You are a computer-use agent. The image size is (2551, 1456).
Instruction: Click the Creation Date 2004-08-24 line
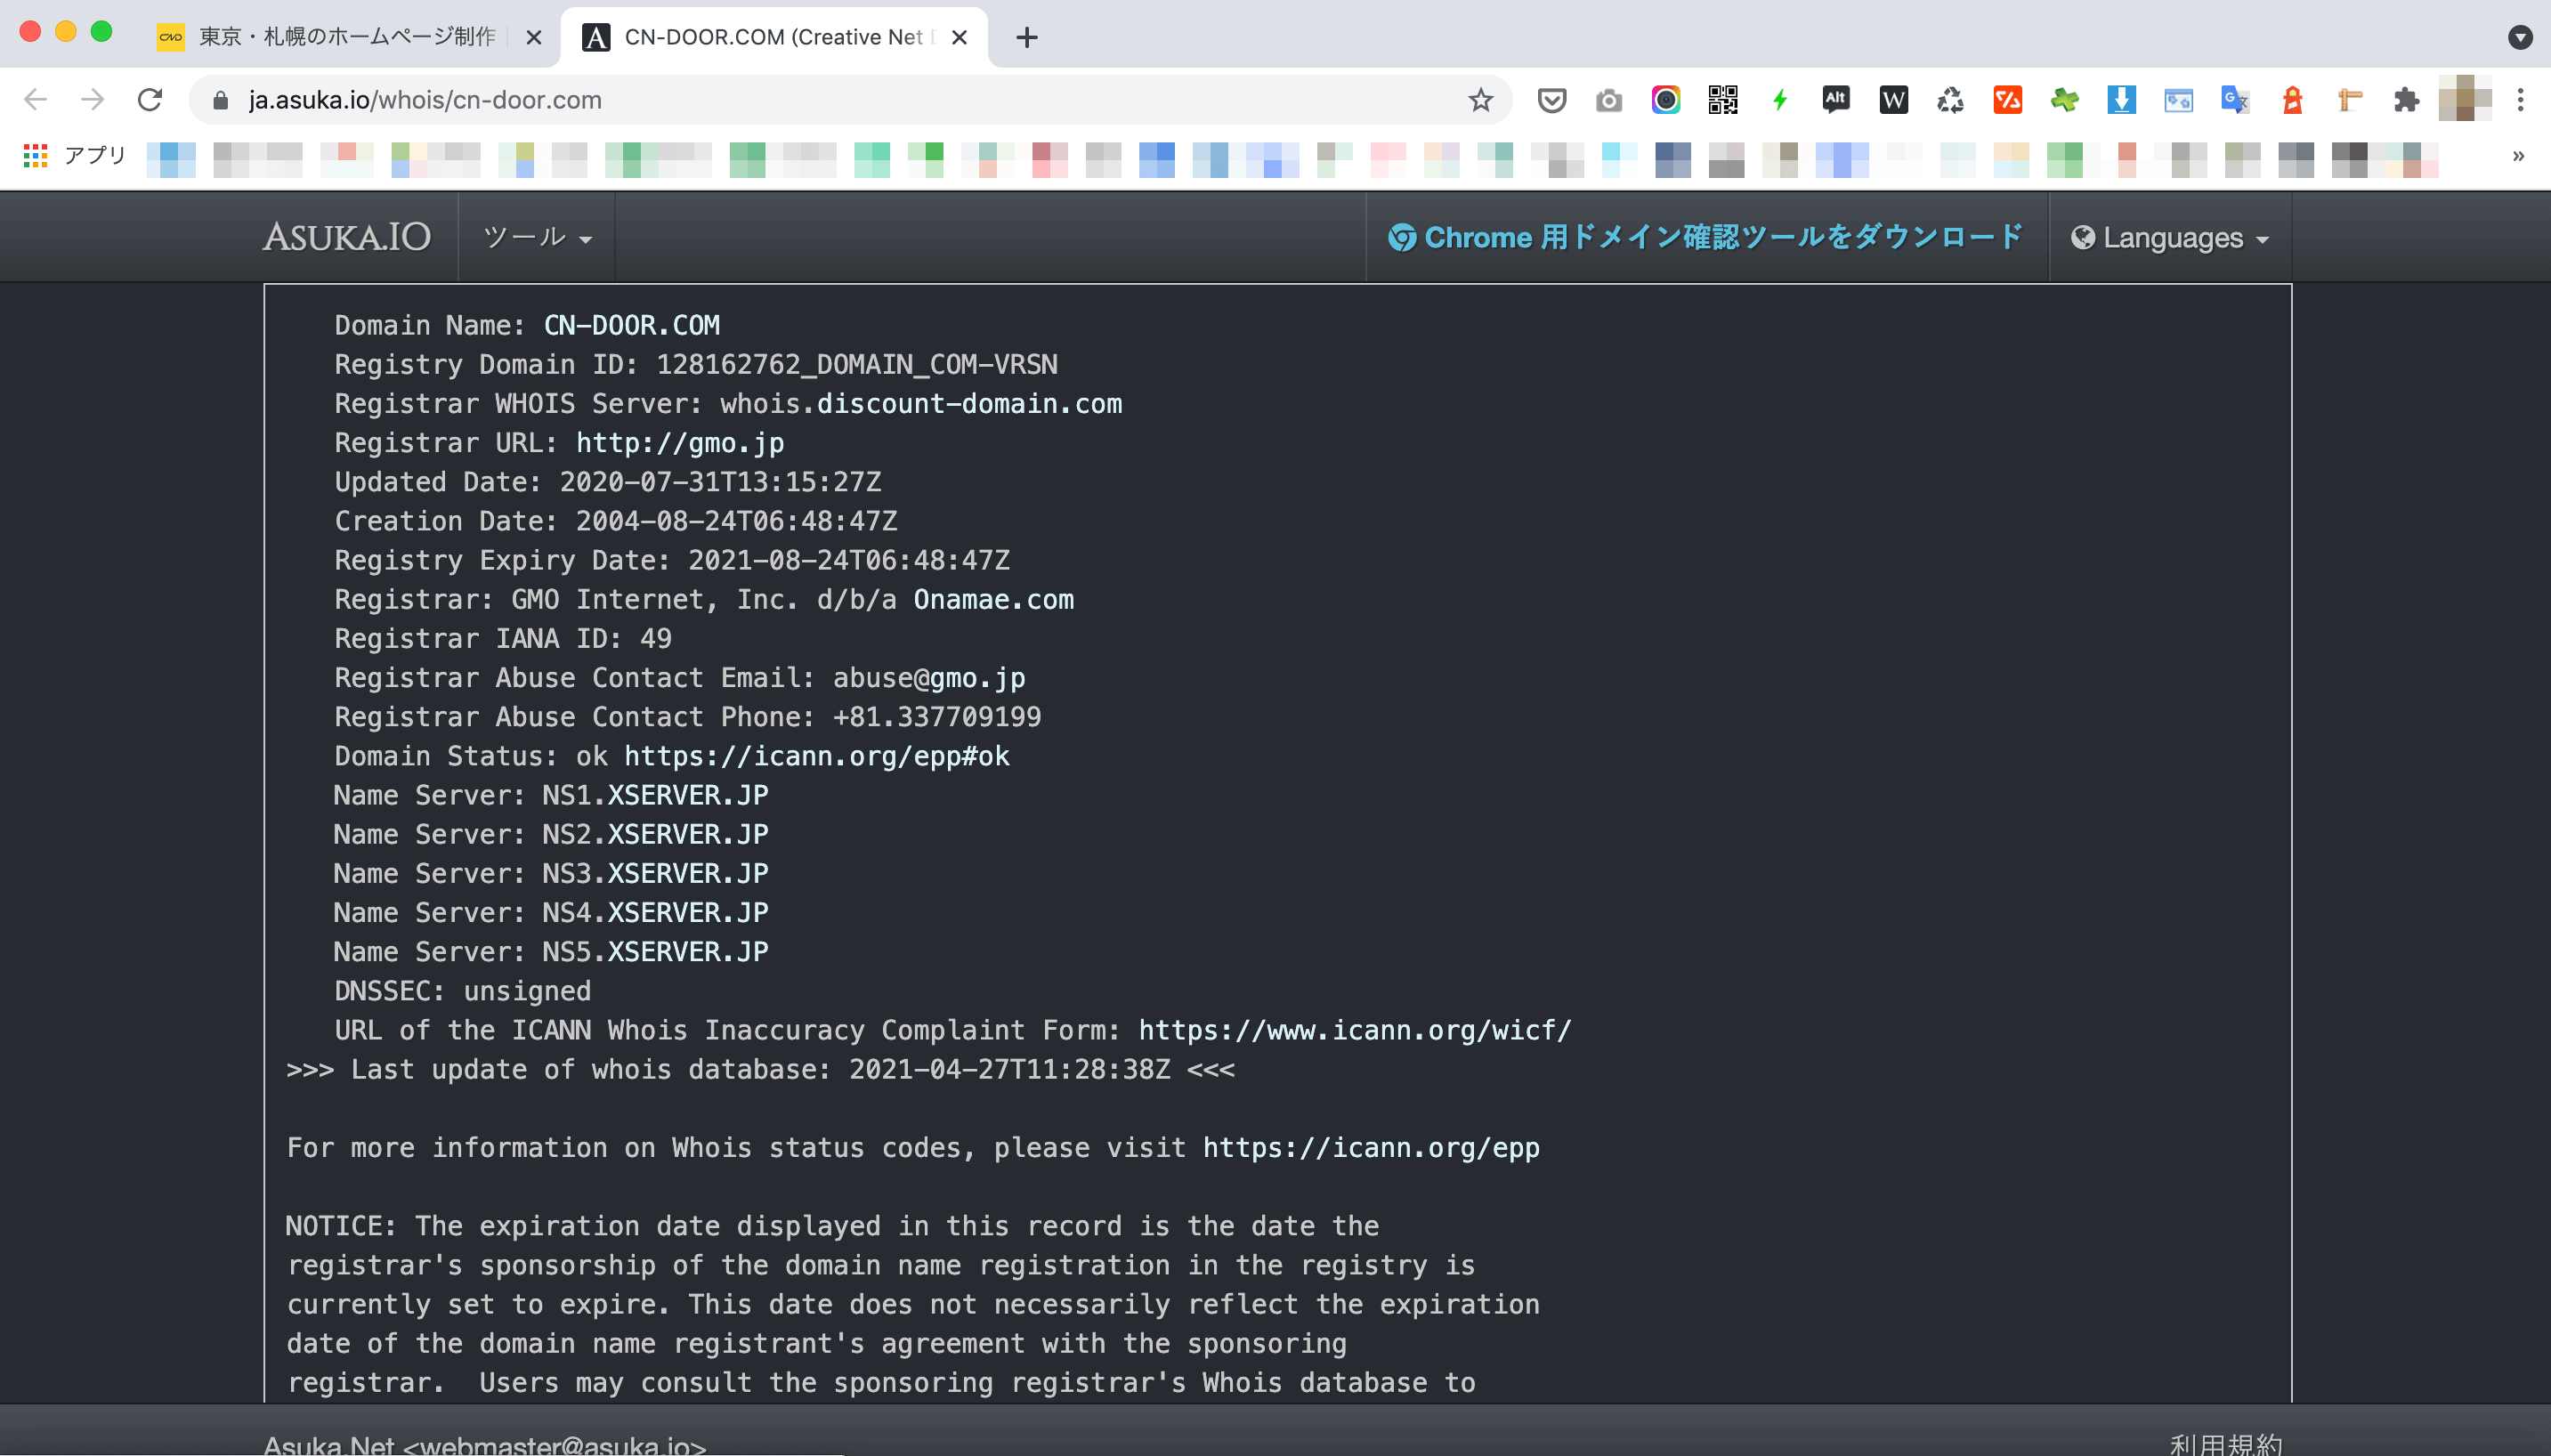pyautogui.click(x=616, y=521)
